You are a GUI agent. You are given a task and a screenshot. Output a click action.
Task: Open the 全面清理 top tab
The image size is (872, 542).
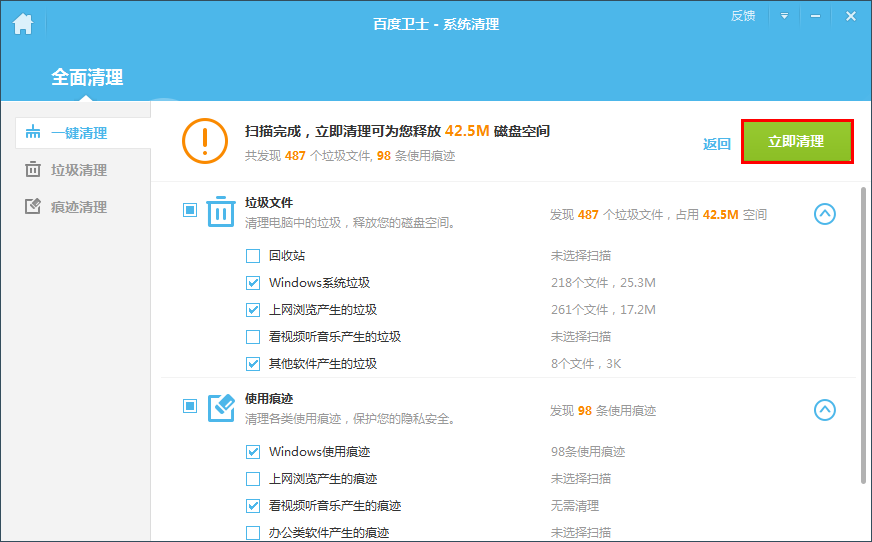pos(87,77)
